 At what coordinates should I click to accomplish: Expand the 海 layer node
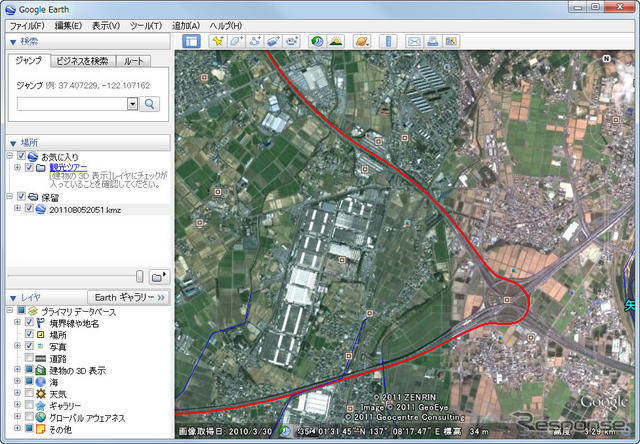[17, 381]
